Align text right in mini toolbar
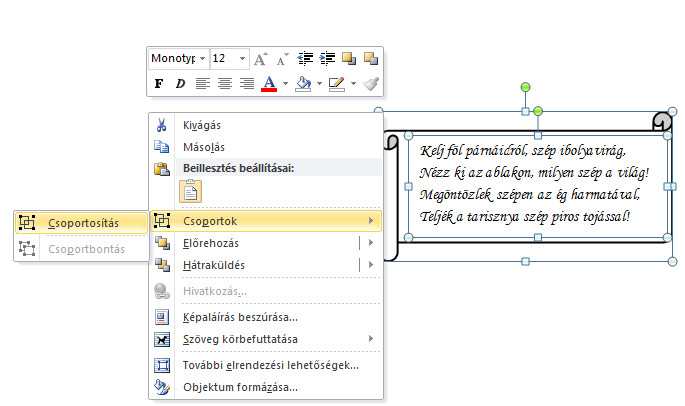Image resolution: width=685 pixels, height=406 pixels. 247,83
